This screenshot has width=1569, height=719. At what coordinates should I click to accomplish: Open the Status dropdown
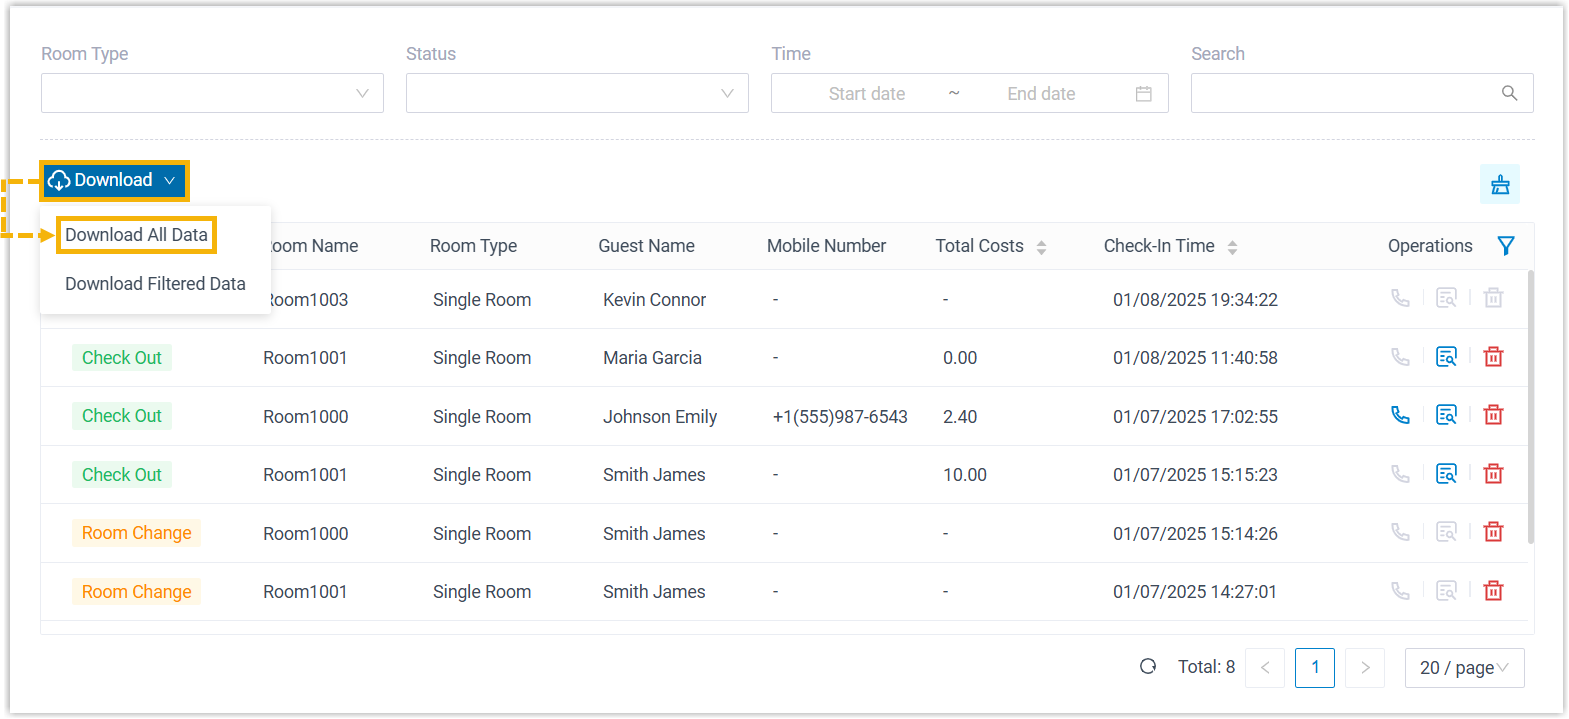[x=577, y=93]
